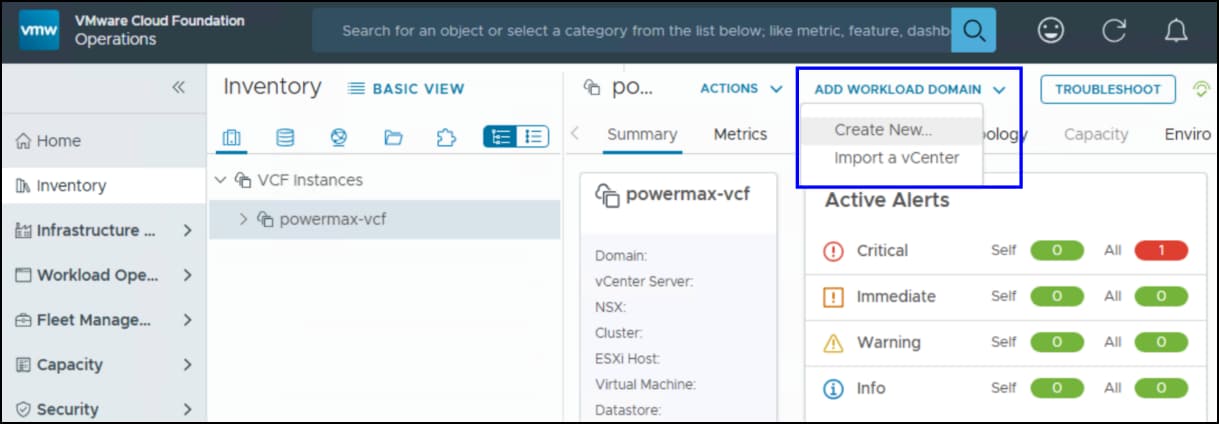
Task: Expand Workload Ope... sidebar section
Action: click(187, 275)
